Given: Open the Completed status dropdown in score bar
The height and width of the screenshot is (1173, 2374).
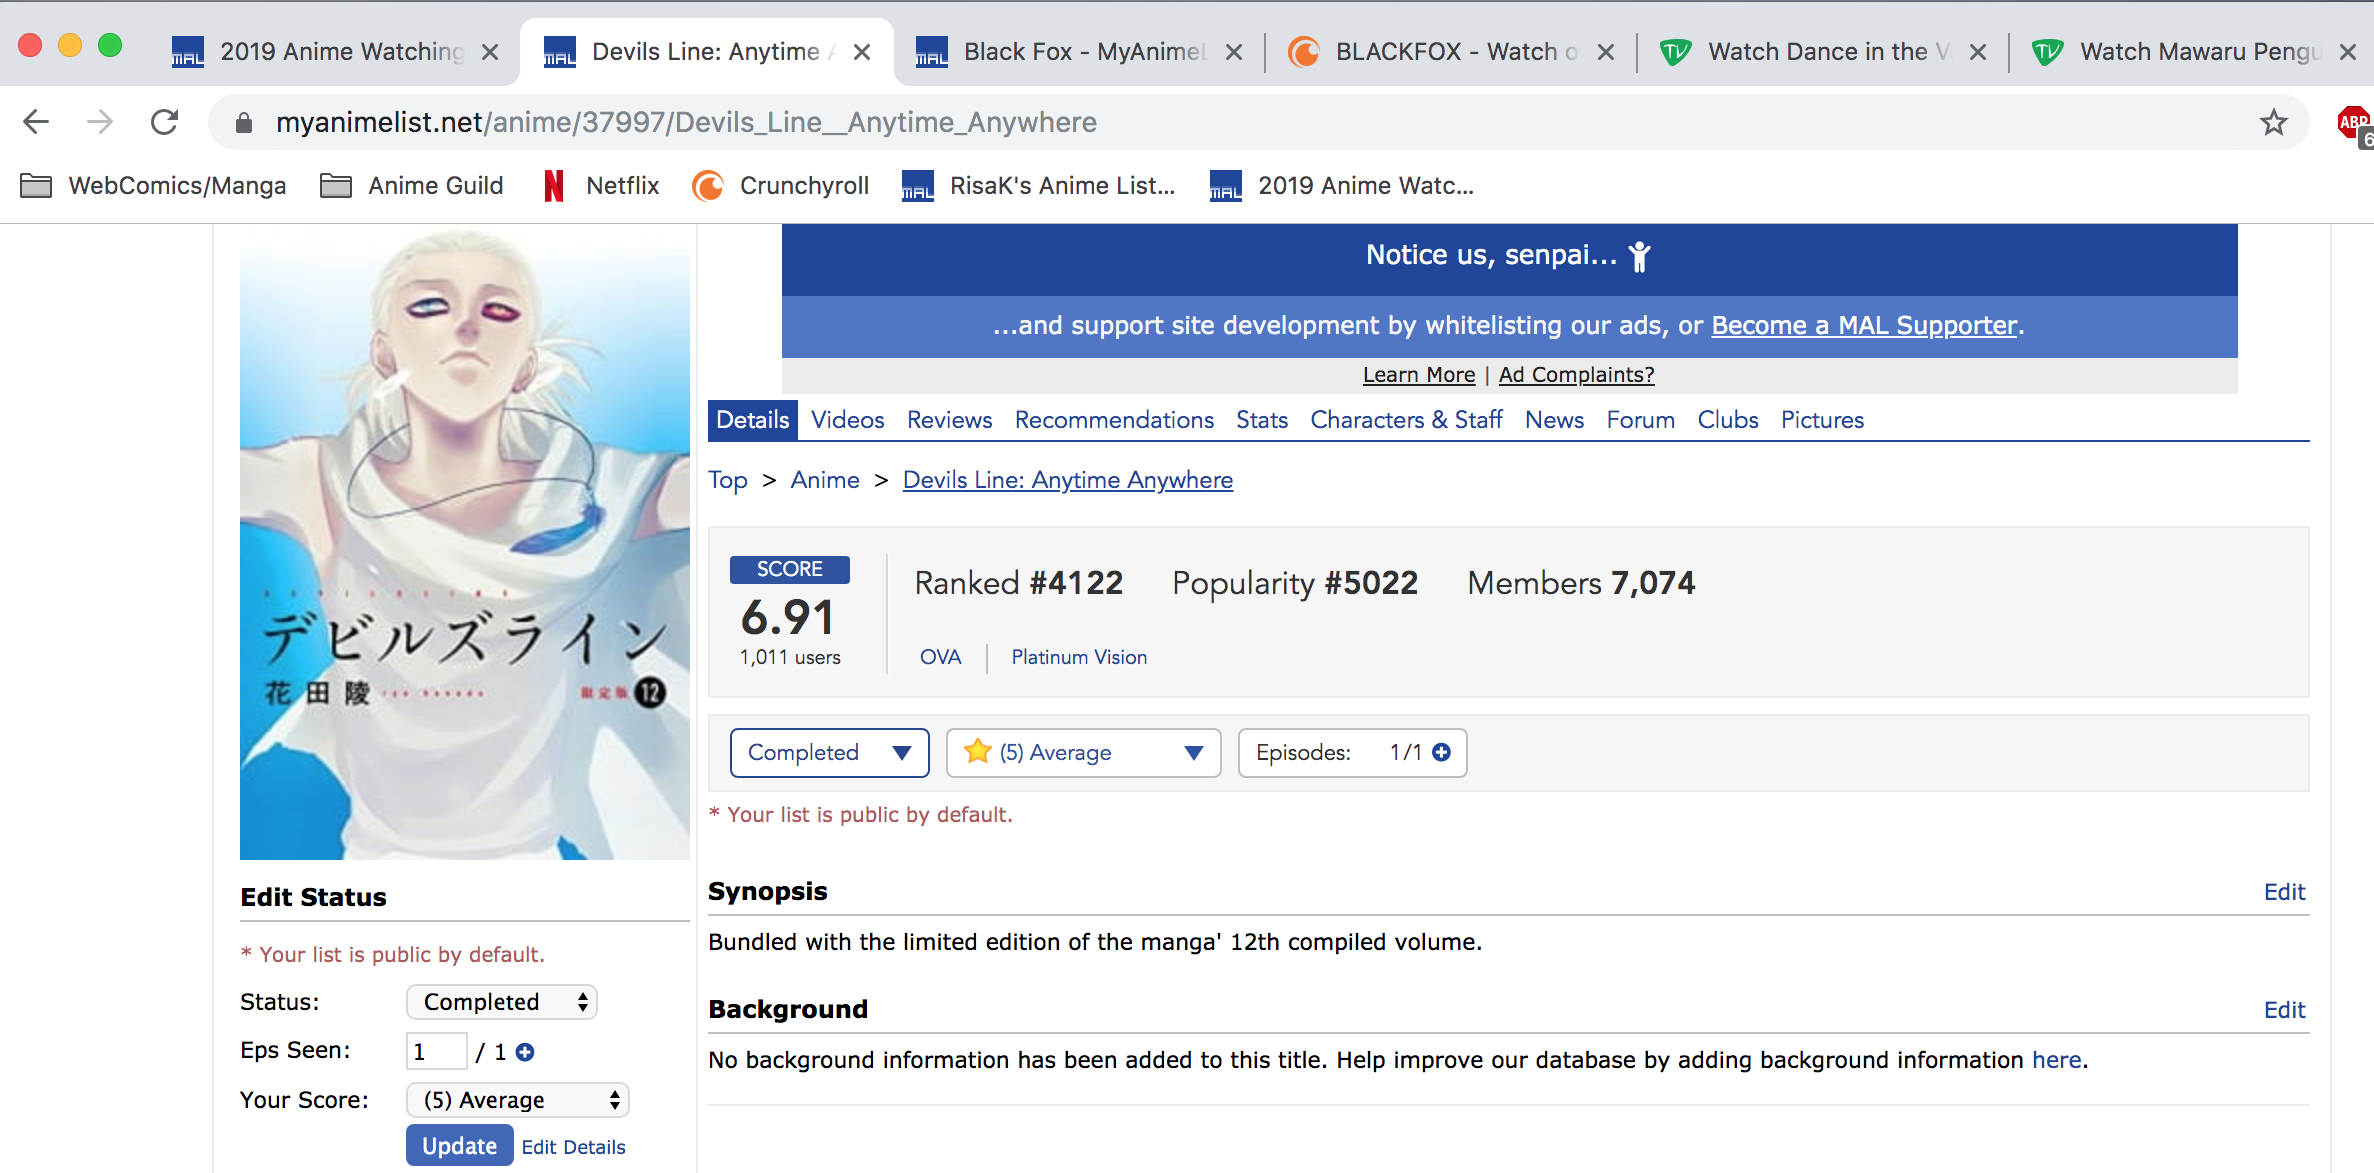Looking at the screenshot, I should tap(830, 753).
